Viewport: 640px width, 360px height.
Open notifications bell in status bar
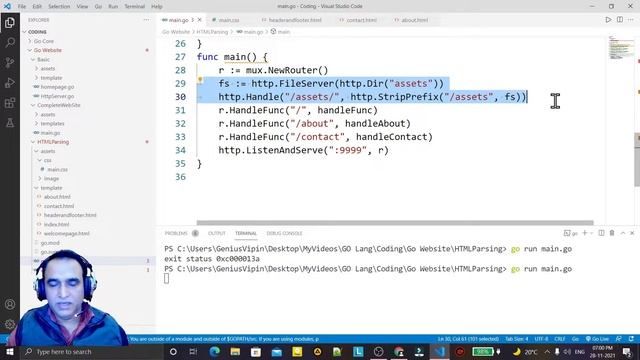(631, 339)
